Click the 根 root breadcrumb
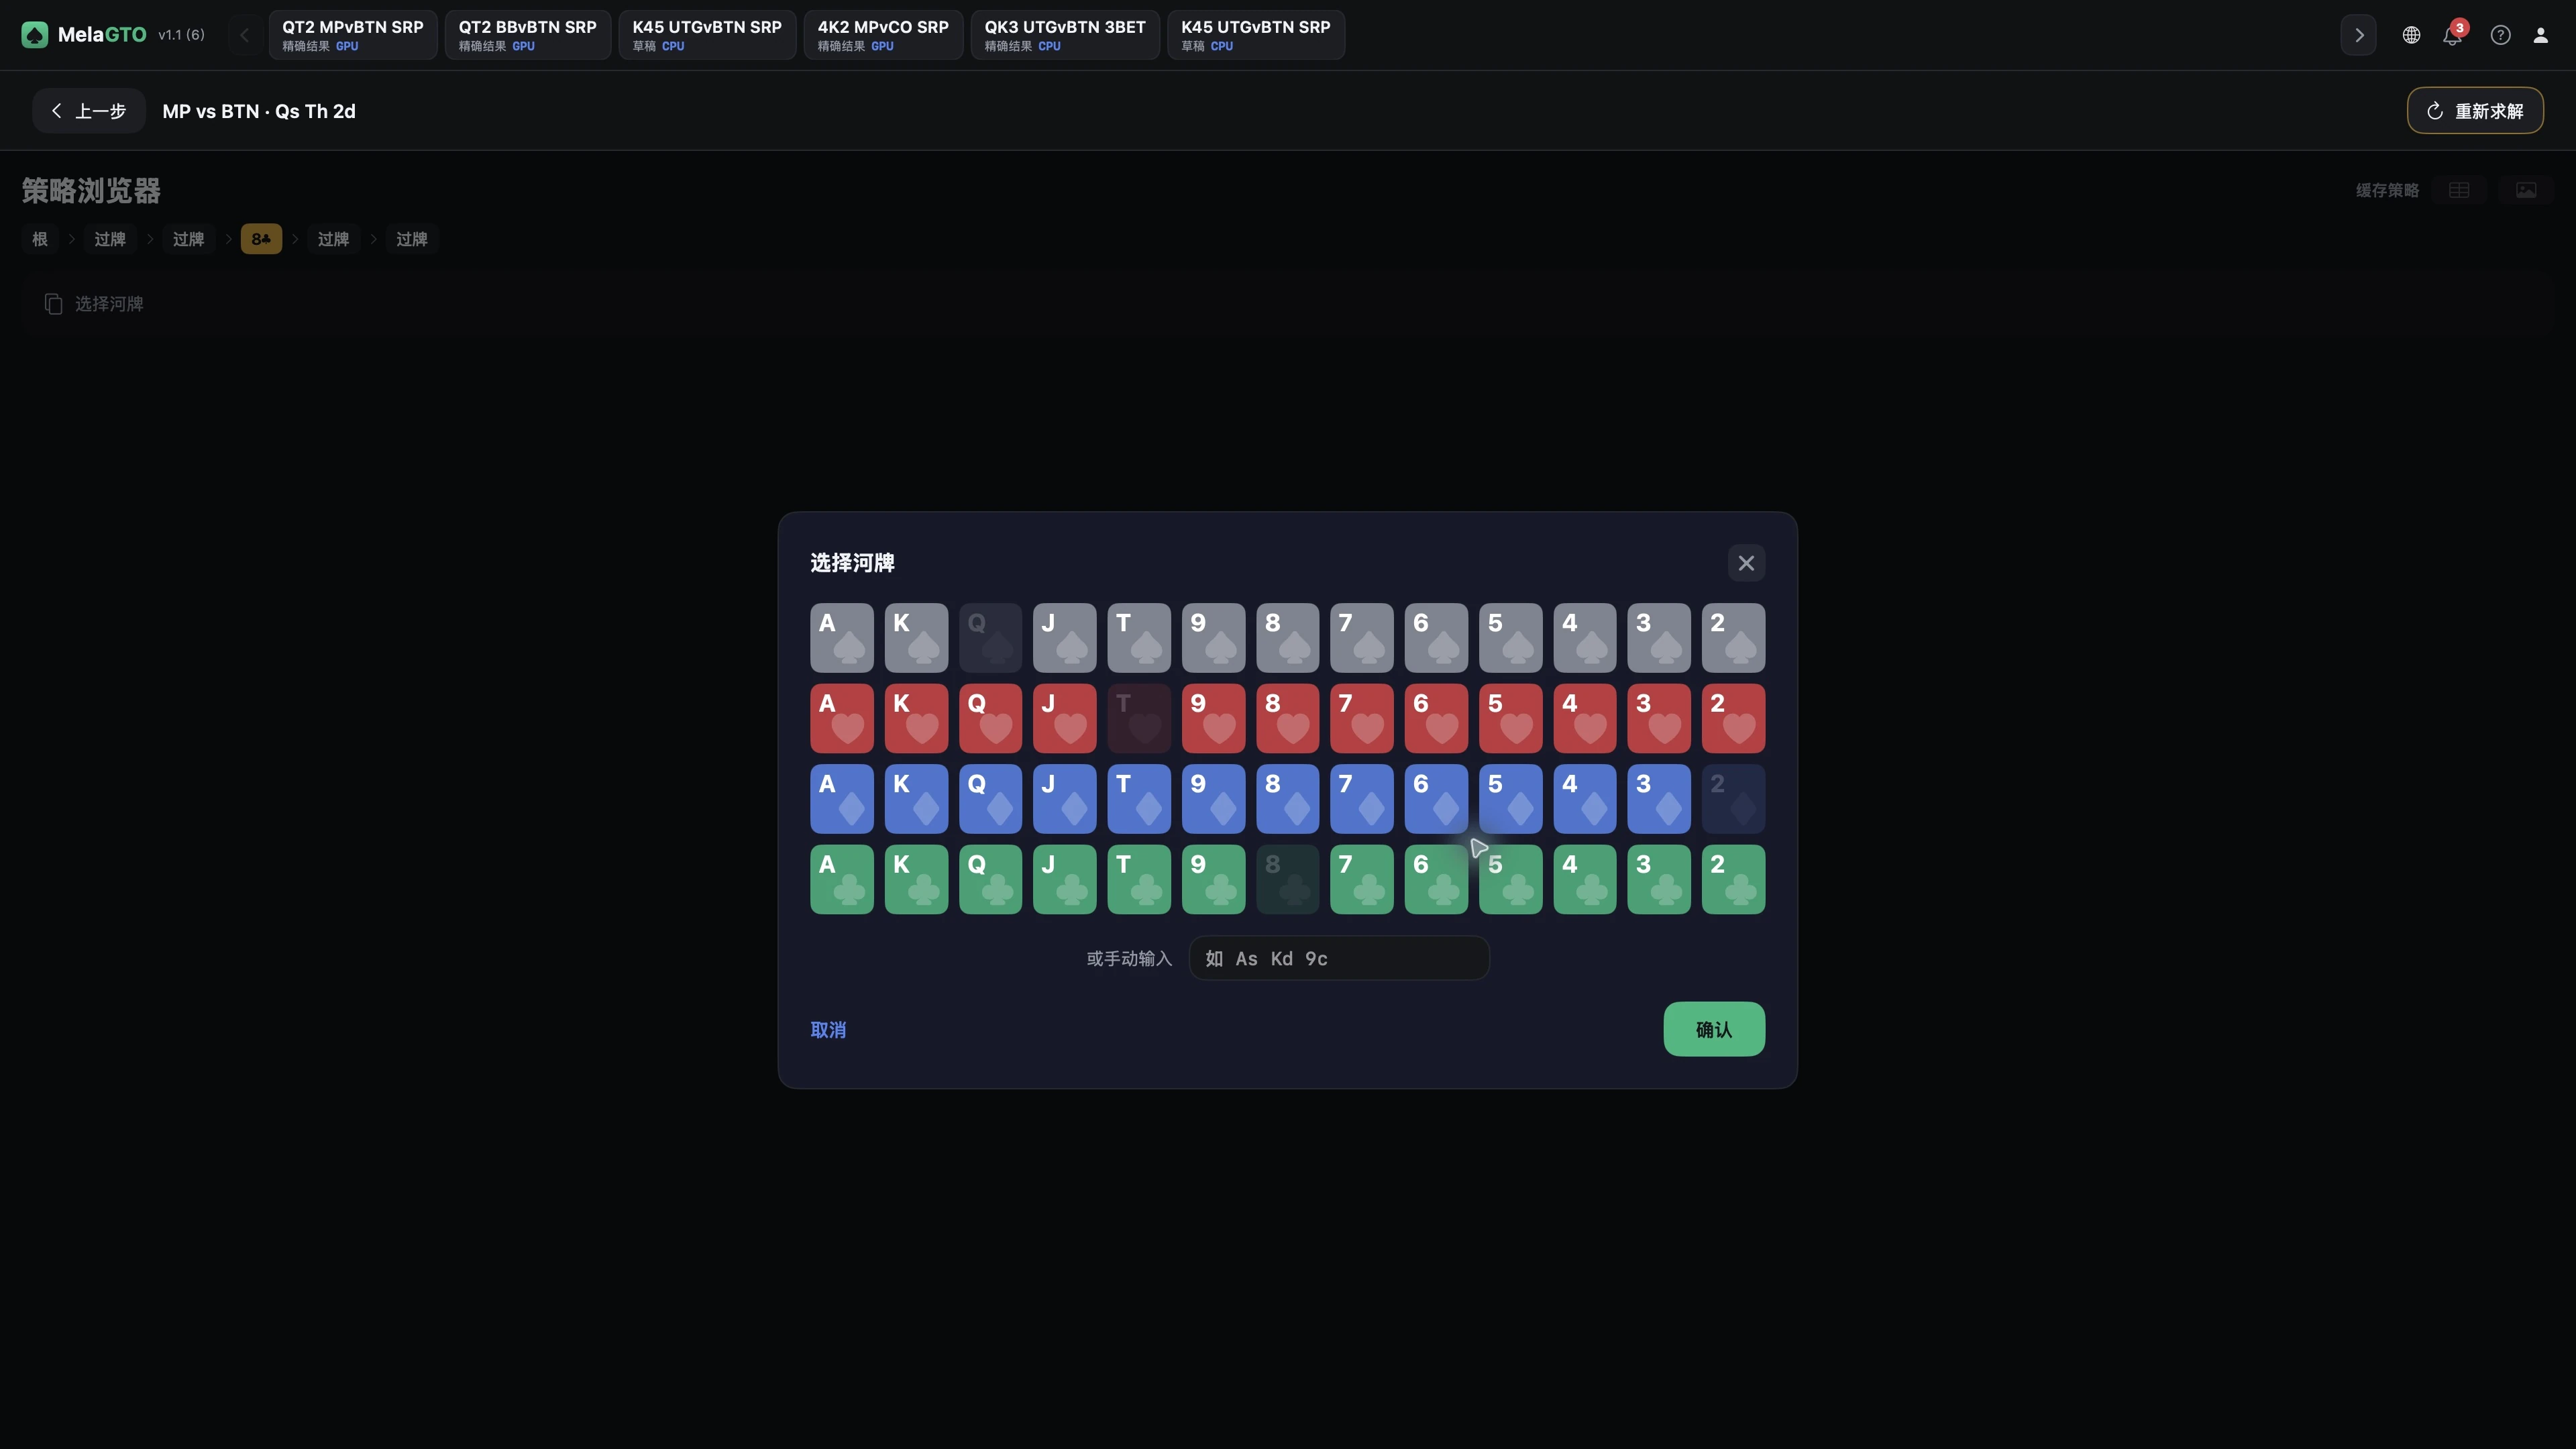Viewport: 2576px width, 1449px height. coord(40,239)
